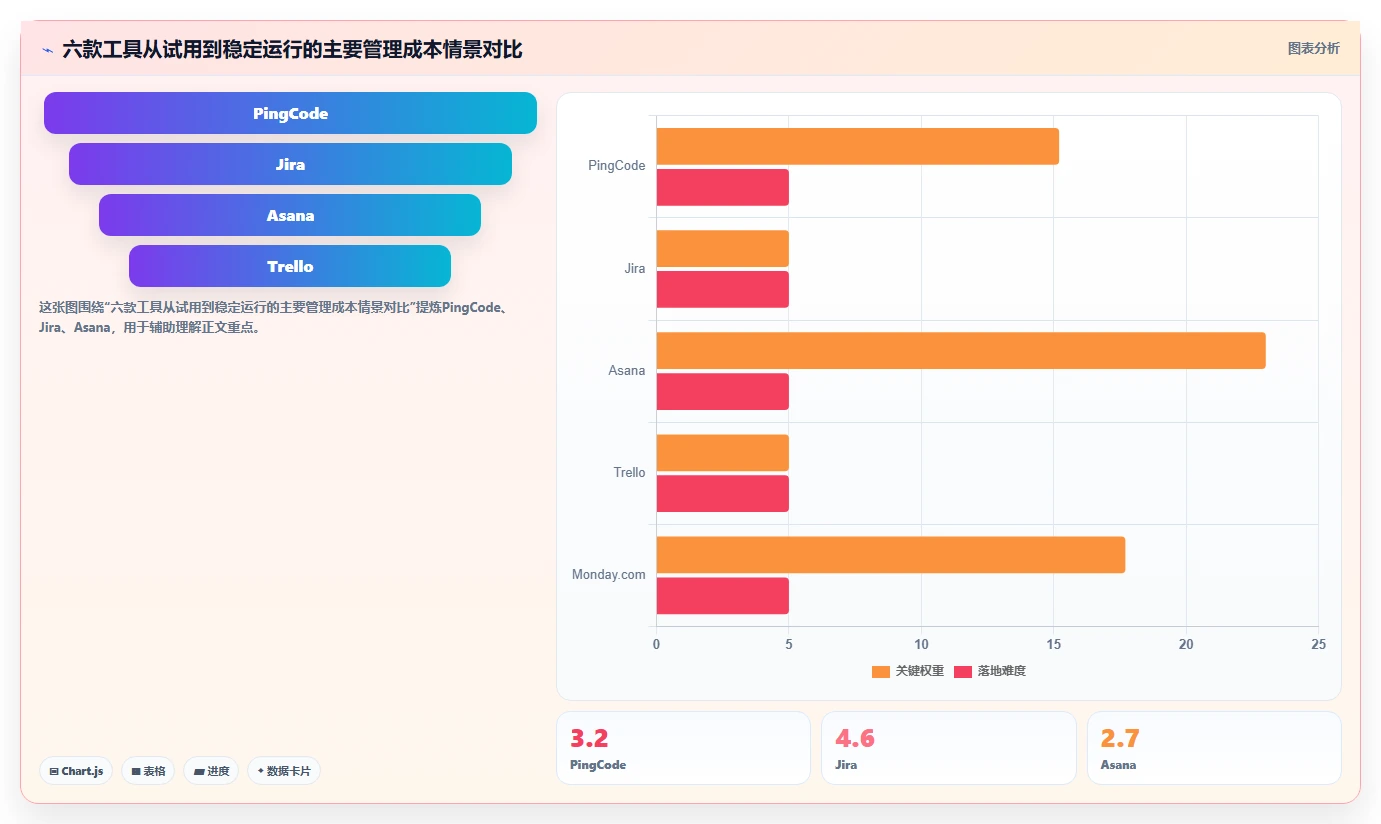Click Jira's orange 关键权重 bar
The image size is (1381, 824).
pyautogui.click(x=722, y=248)
